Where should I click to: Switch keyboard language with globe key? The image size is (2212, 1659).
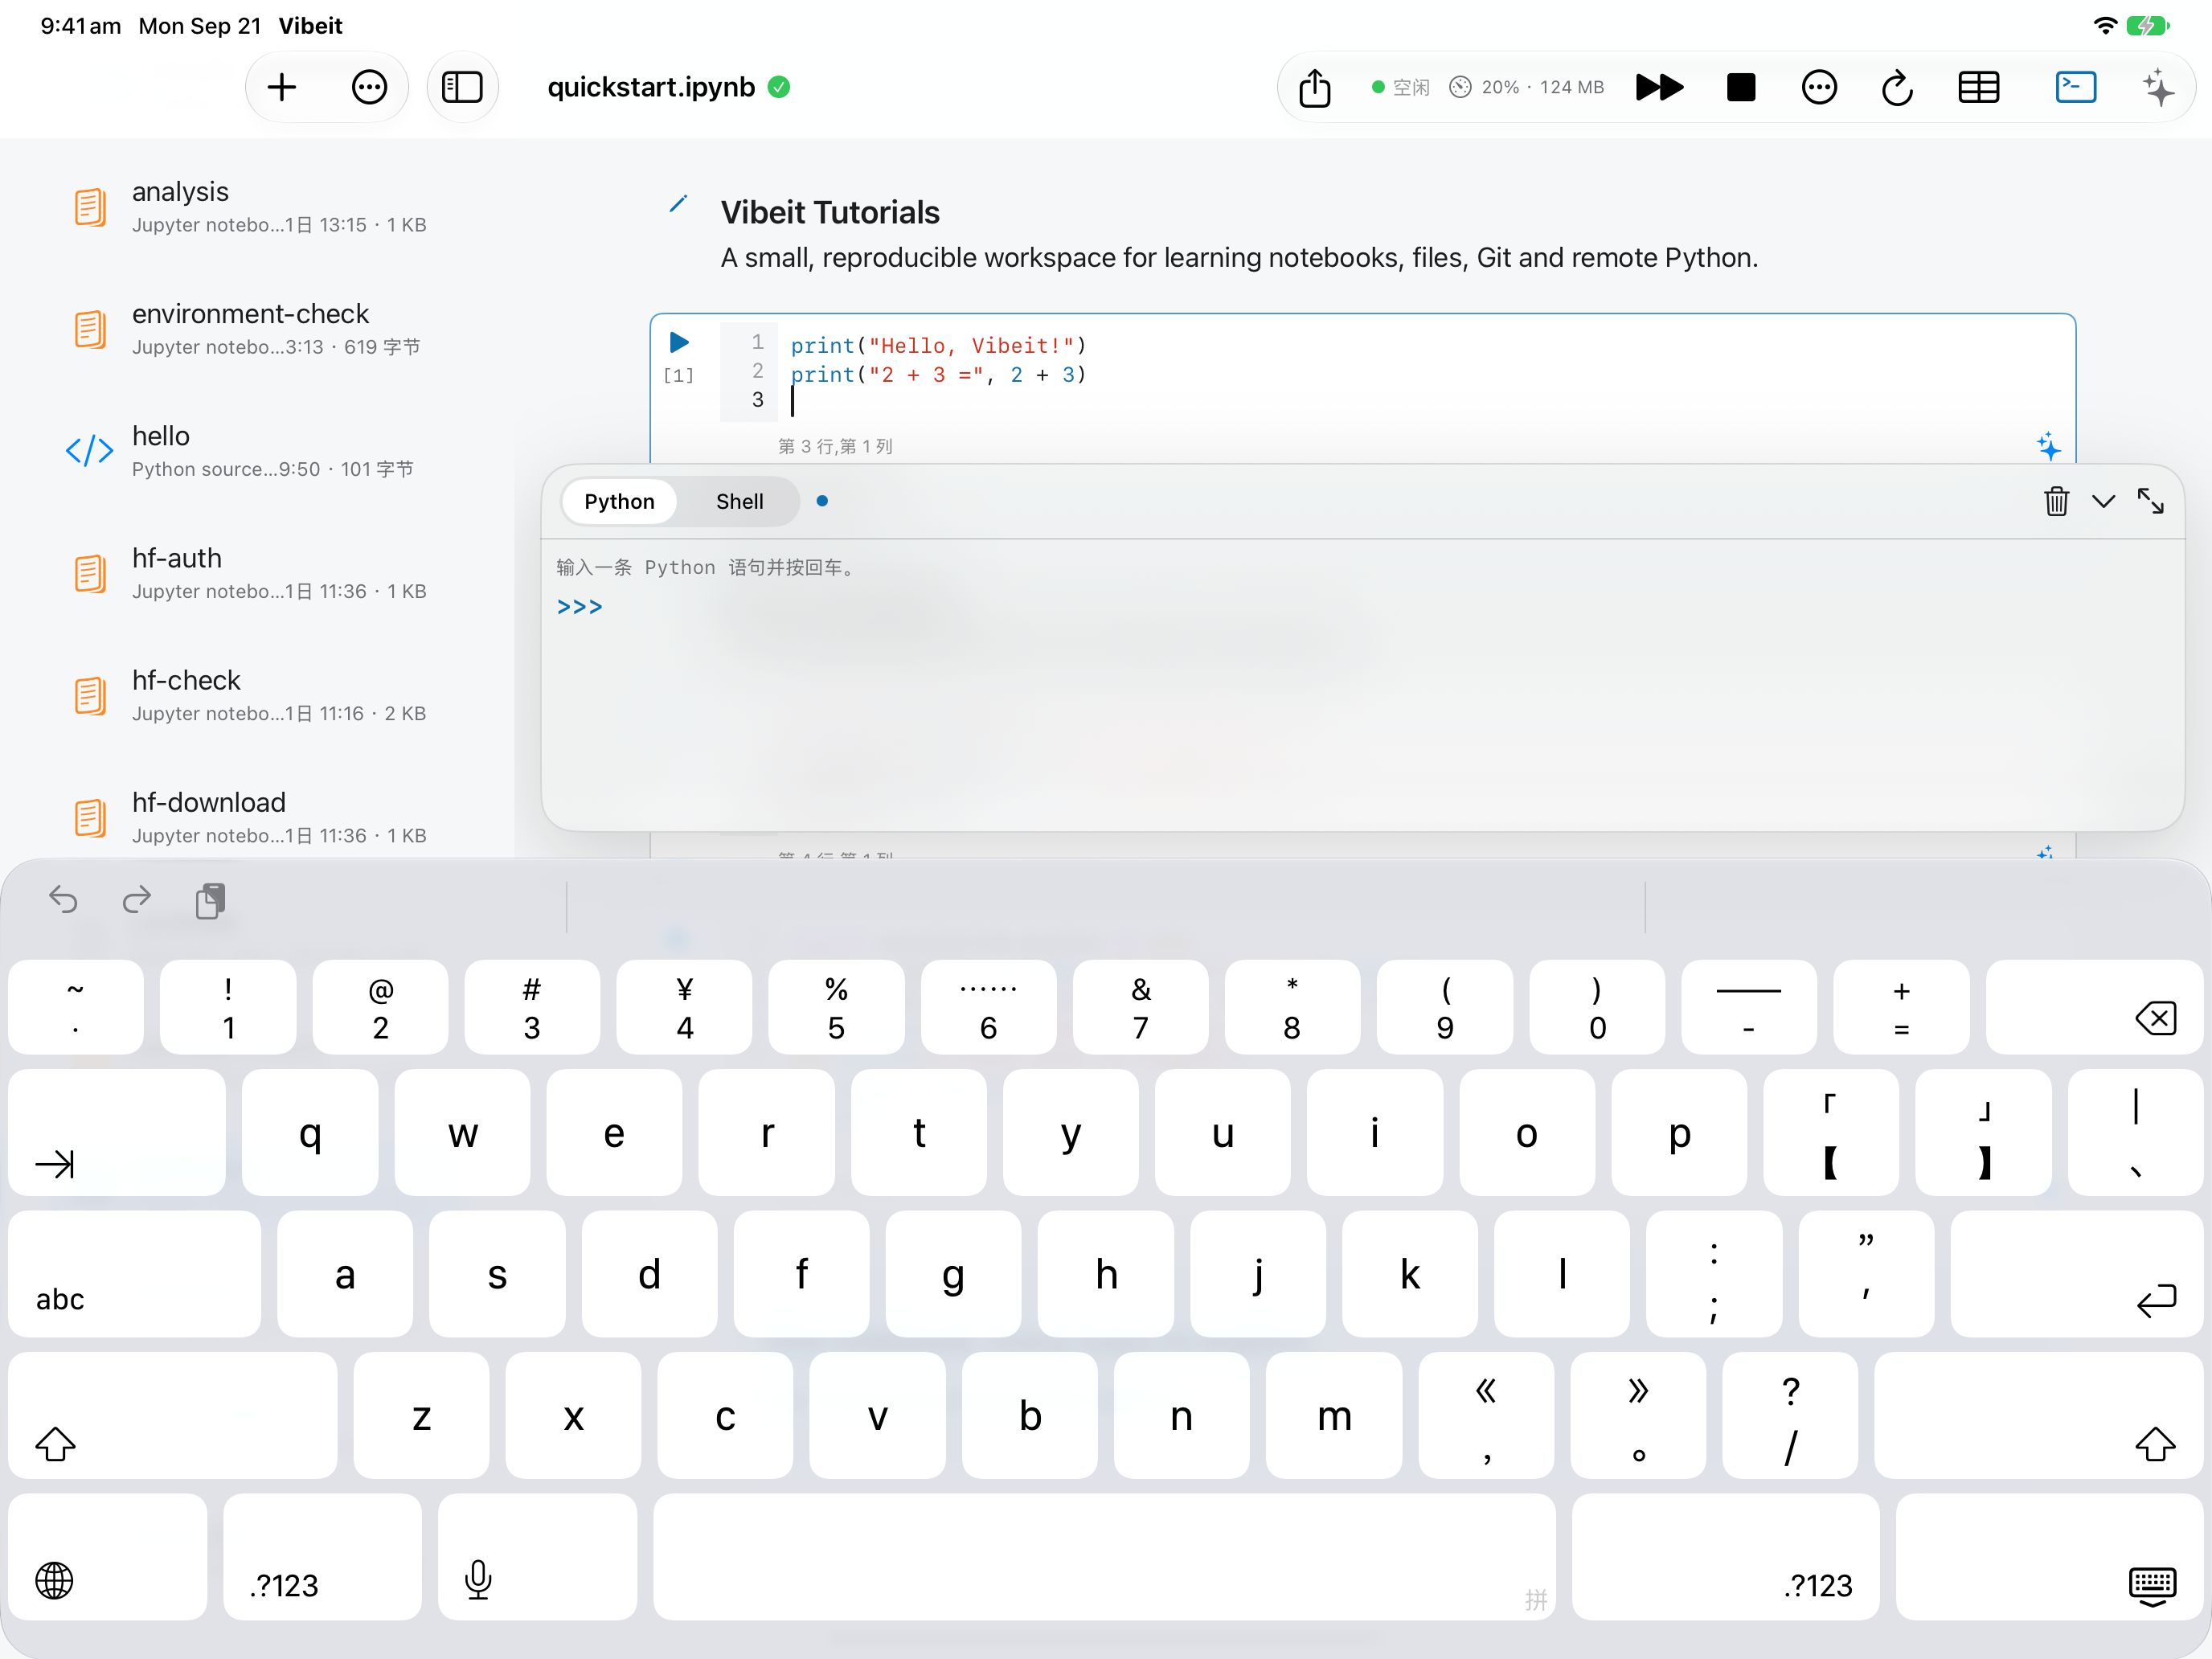(108, 1556)
